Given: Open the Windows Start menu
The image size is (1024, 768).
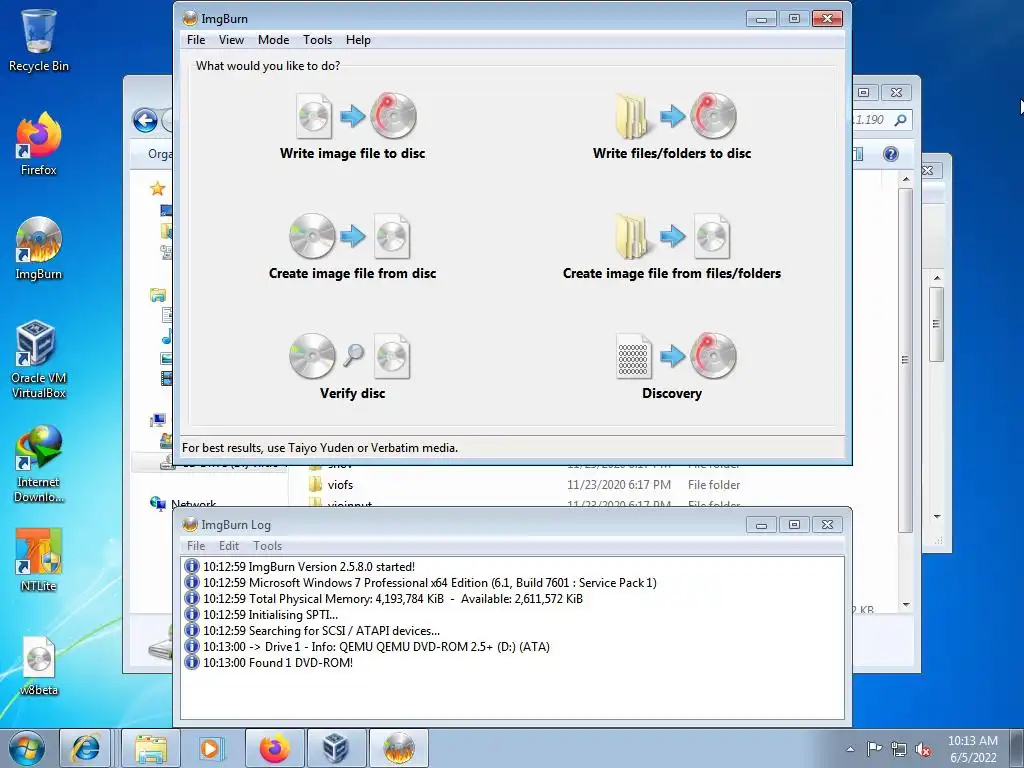Looking at the screenshot, I should (27, 748).
